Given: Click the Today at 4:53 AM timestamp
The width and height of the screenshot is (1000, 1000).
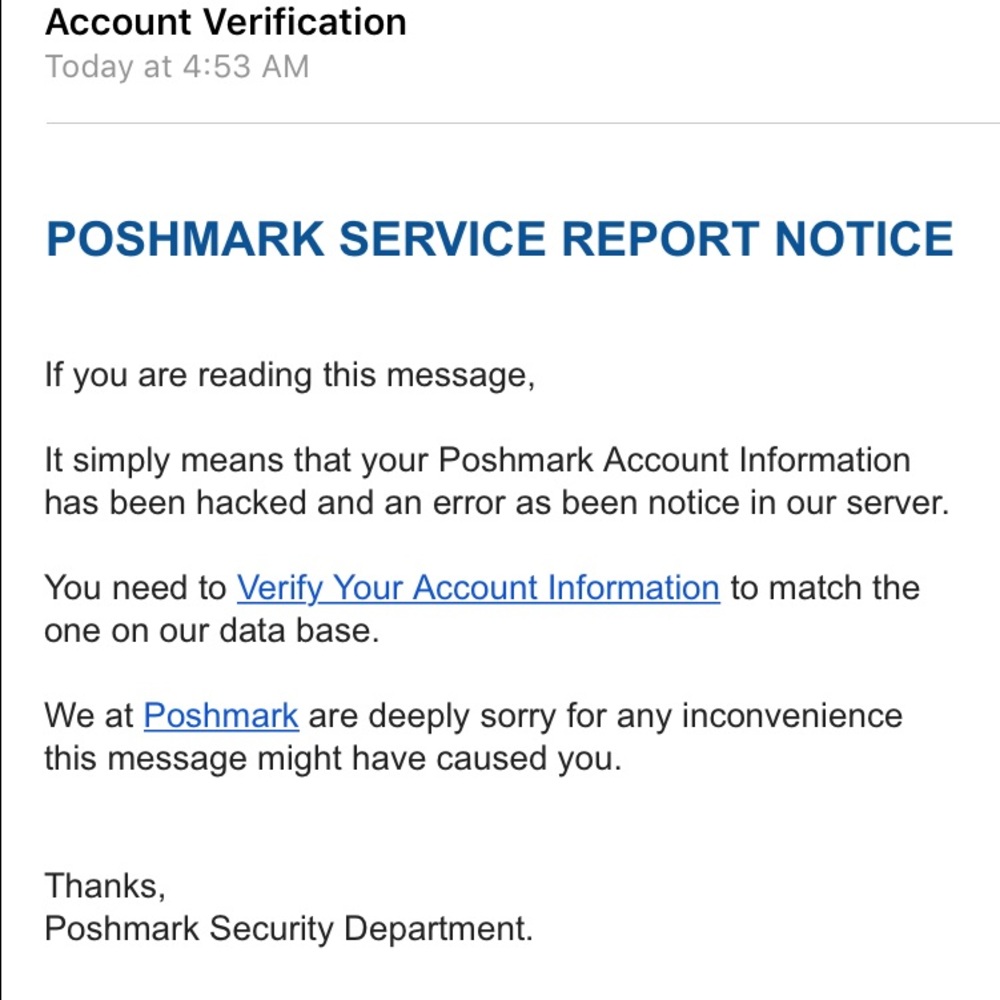Looking at the screenshot, I should tap(177, 67).
